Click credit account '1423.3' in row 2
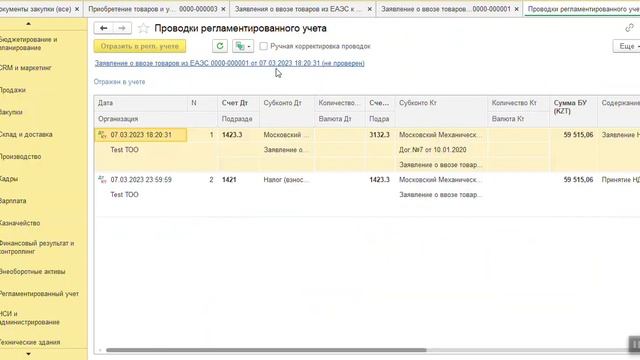This screenshot has width=640, height=360. tap(379, 180)
